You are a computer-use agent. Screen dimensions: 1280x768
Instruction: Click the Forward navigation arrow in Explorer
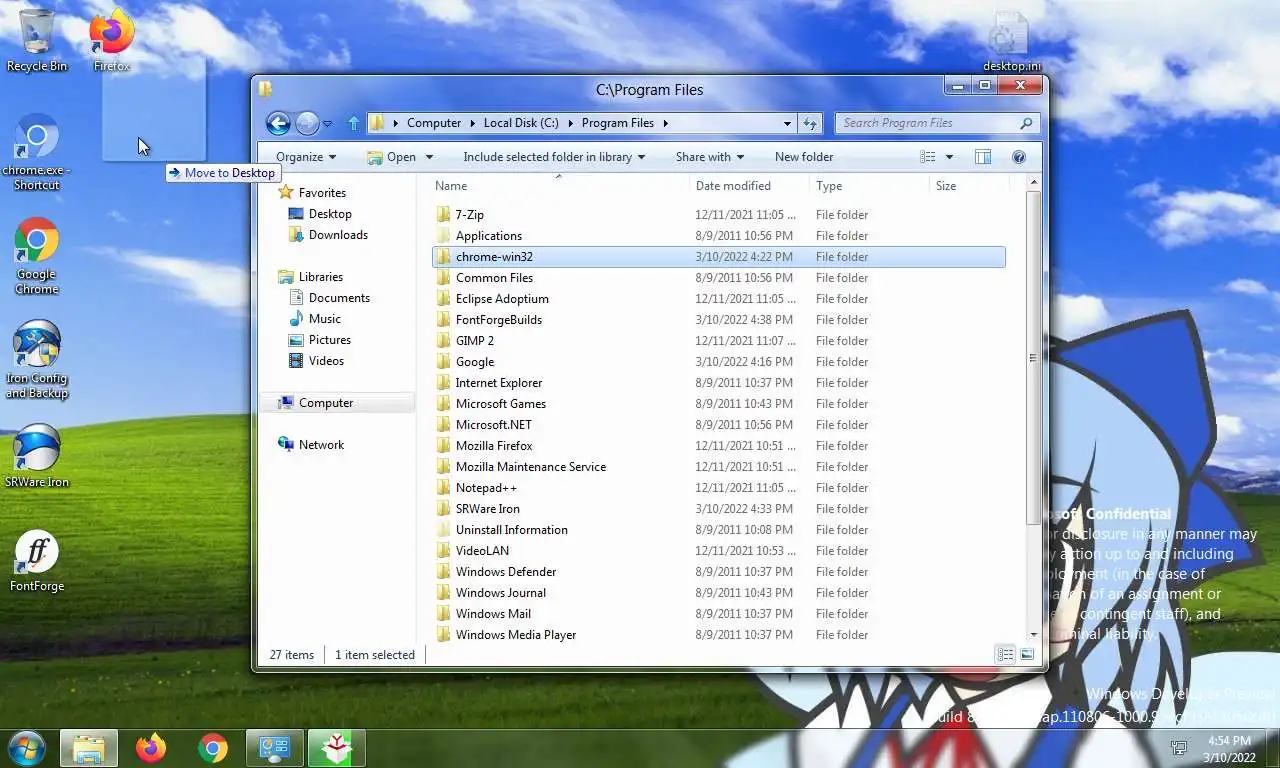coord(307,123)
